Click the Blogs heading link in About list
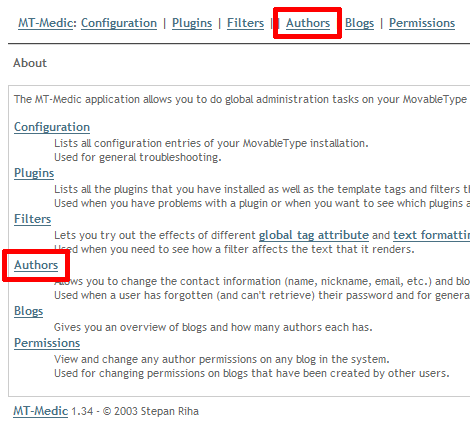Image resolution: width=470 pixels, height=435 pixels. pyautogui.click(x=28, y=311)
